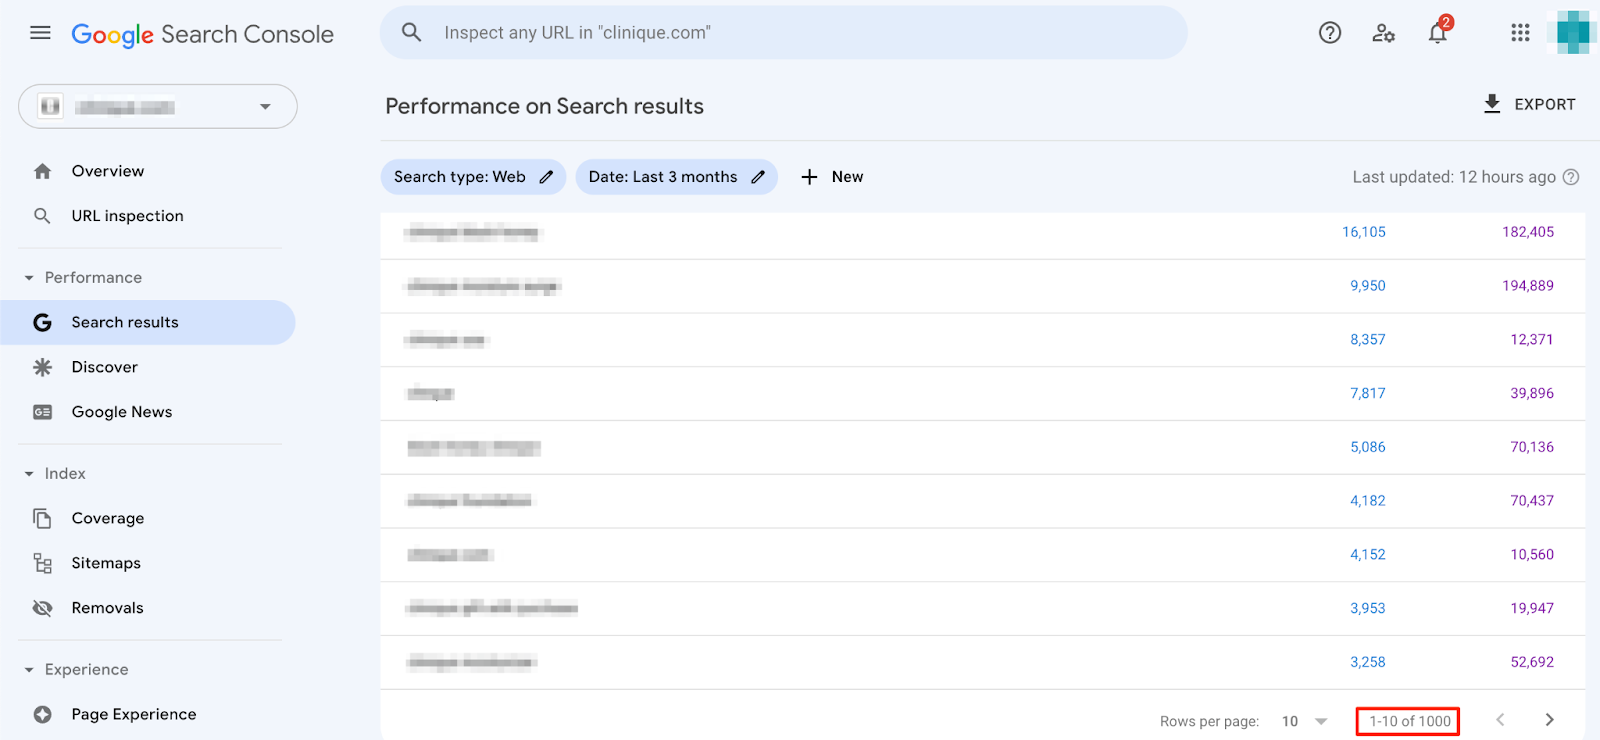Go to next page of results
Screen dimensions: 1600x740
point(1549,720)
